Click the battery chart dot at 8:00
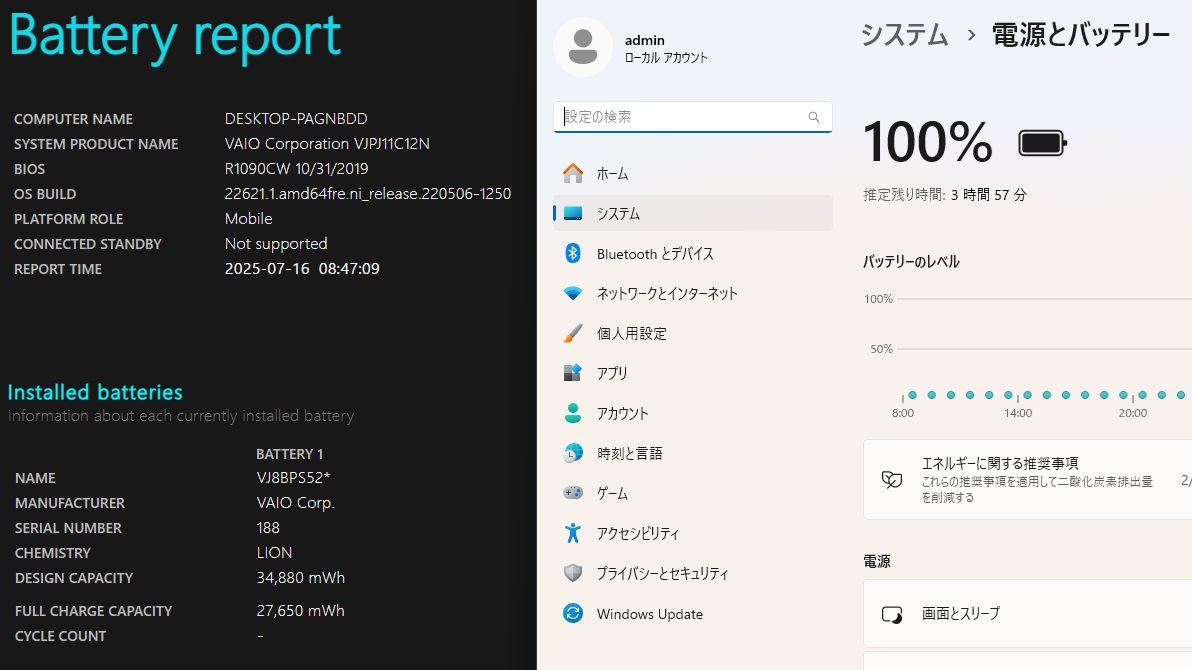The image size is (1192, 670). pos(912,395)
